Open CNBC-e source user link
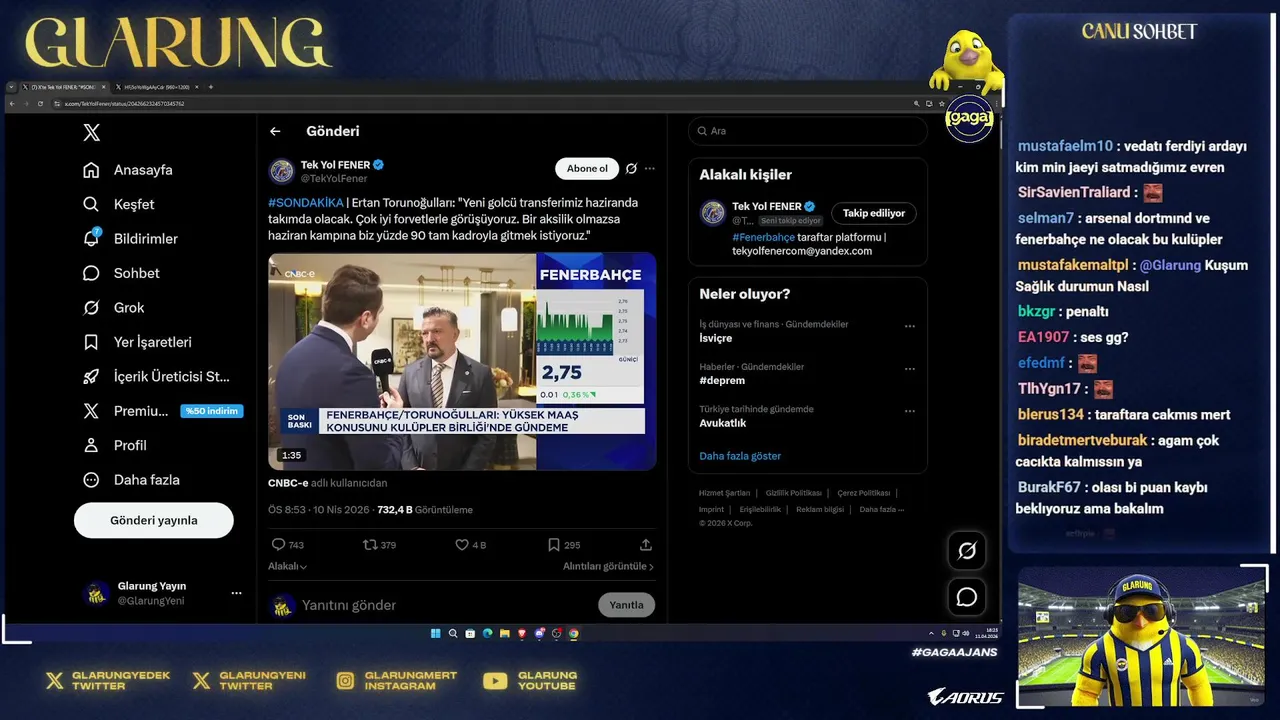Screen dimensions: 1280x720 click(x=288, y=483)
